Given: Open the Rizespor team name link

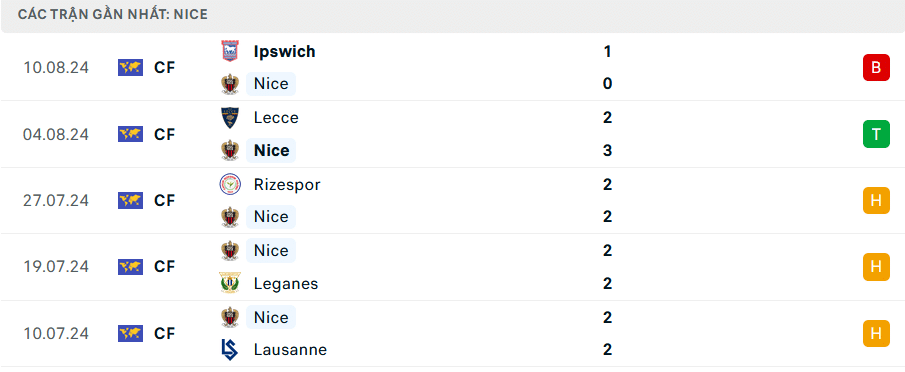Looking at the screenshot, I should click(287, 185).
